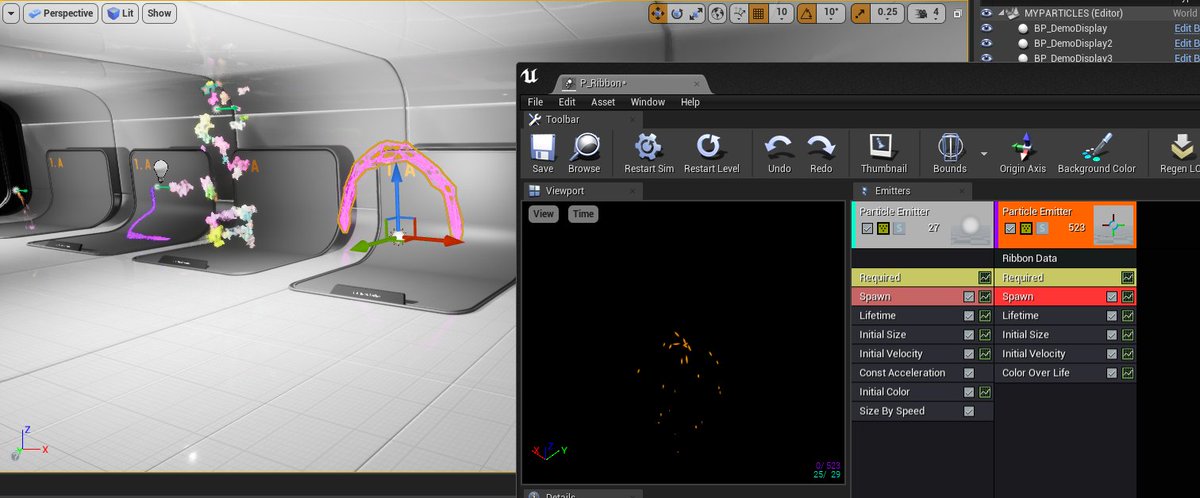
Task: Toggle world/local coordinate space globe icon
Action: pos(719,13)
